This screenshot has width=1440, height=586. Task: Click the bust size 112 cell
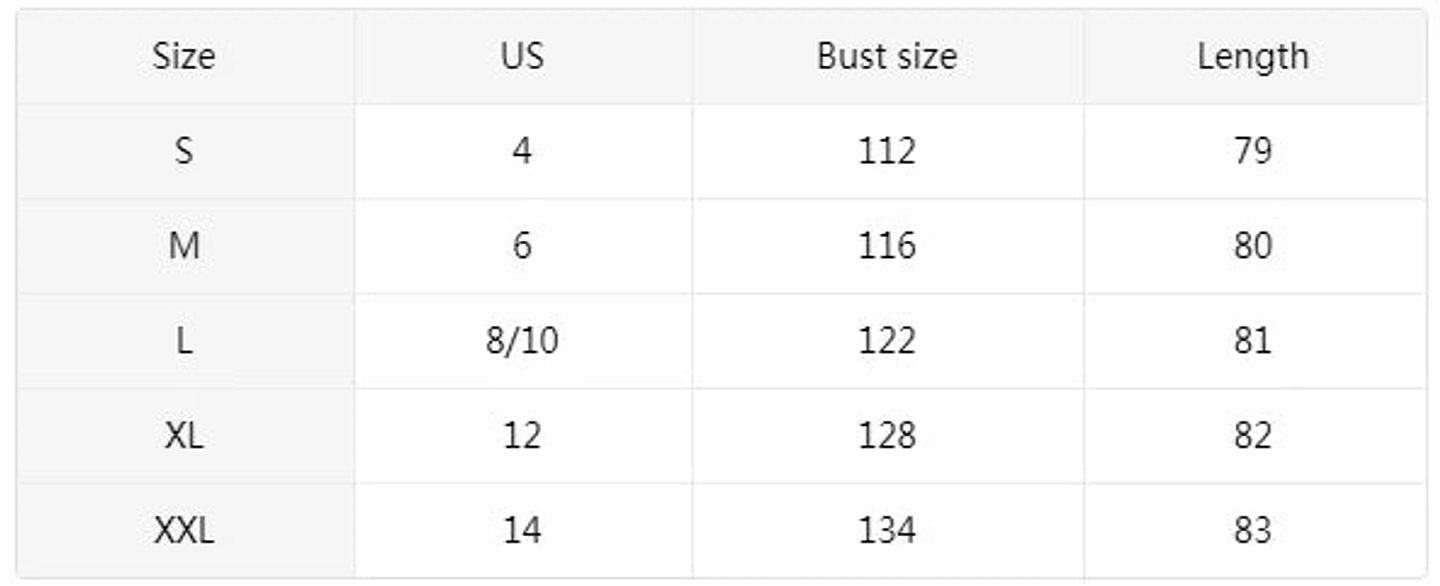pos(886,151)
